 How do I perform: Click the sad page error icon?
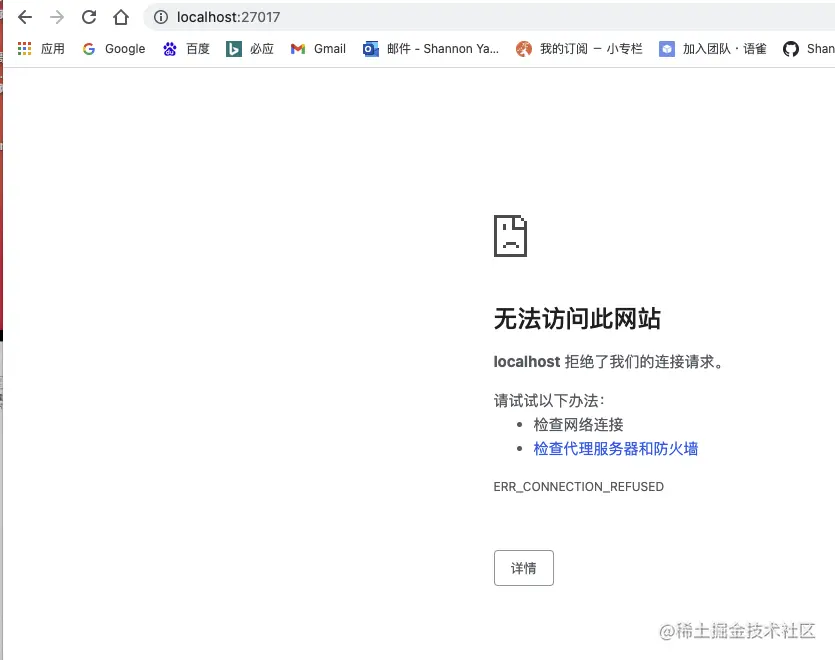tap(510, 236)
